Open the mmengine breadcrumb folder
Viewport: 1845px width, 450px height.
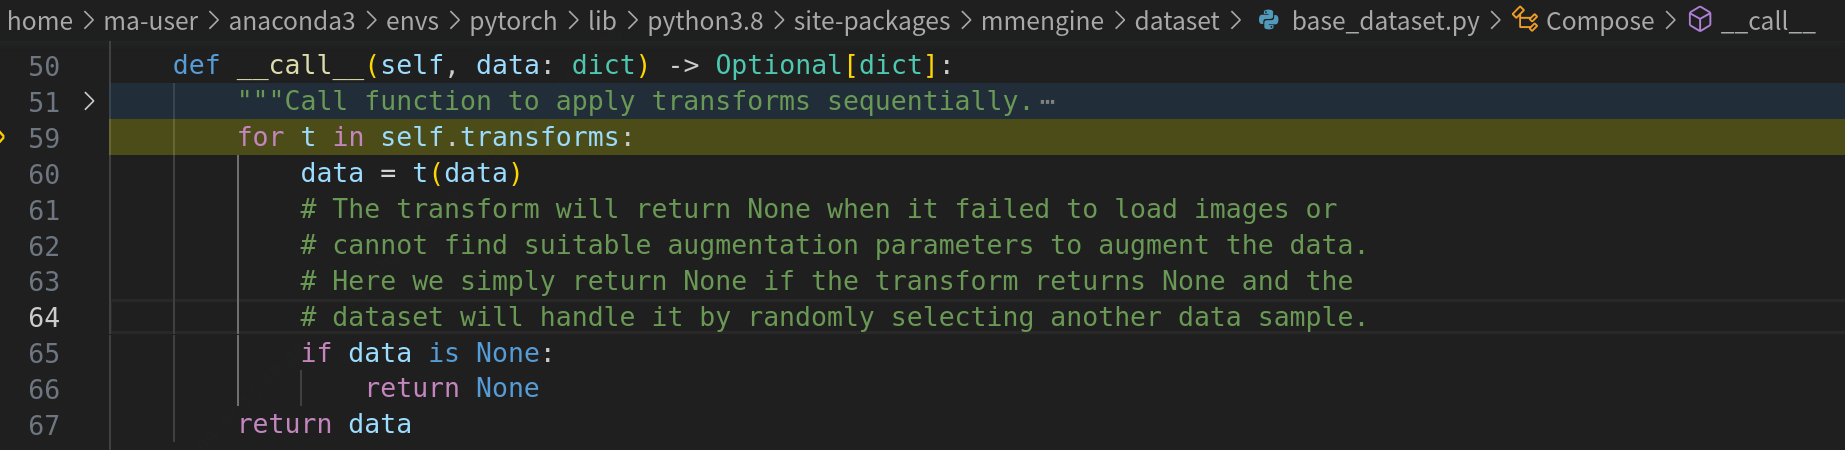click(x=1042, y=21)
